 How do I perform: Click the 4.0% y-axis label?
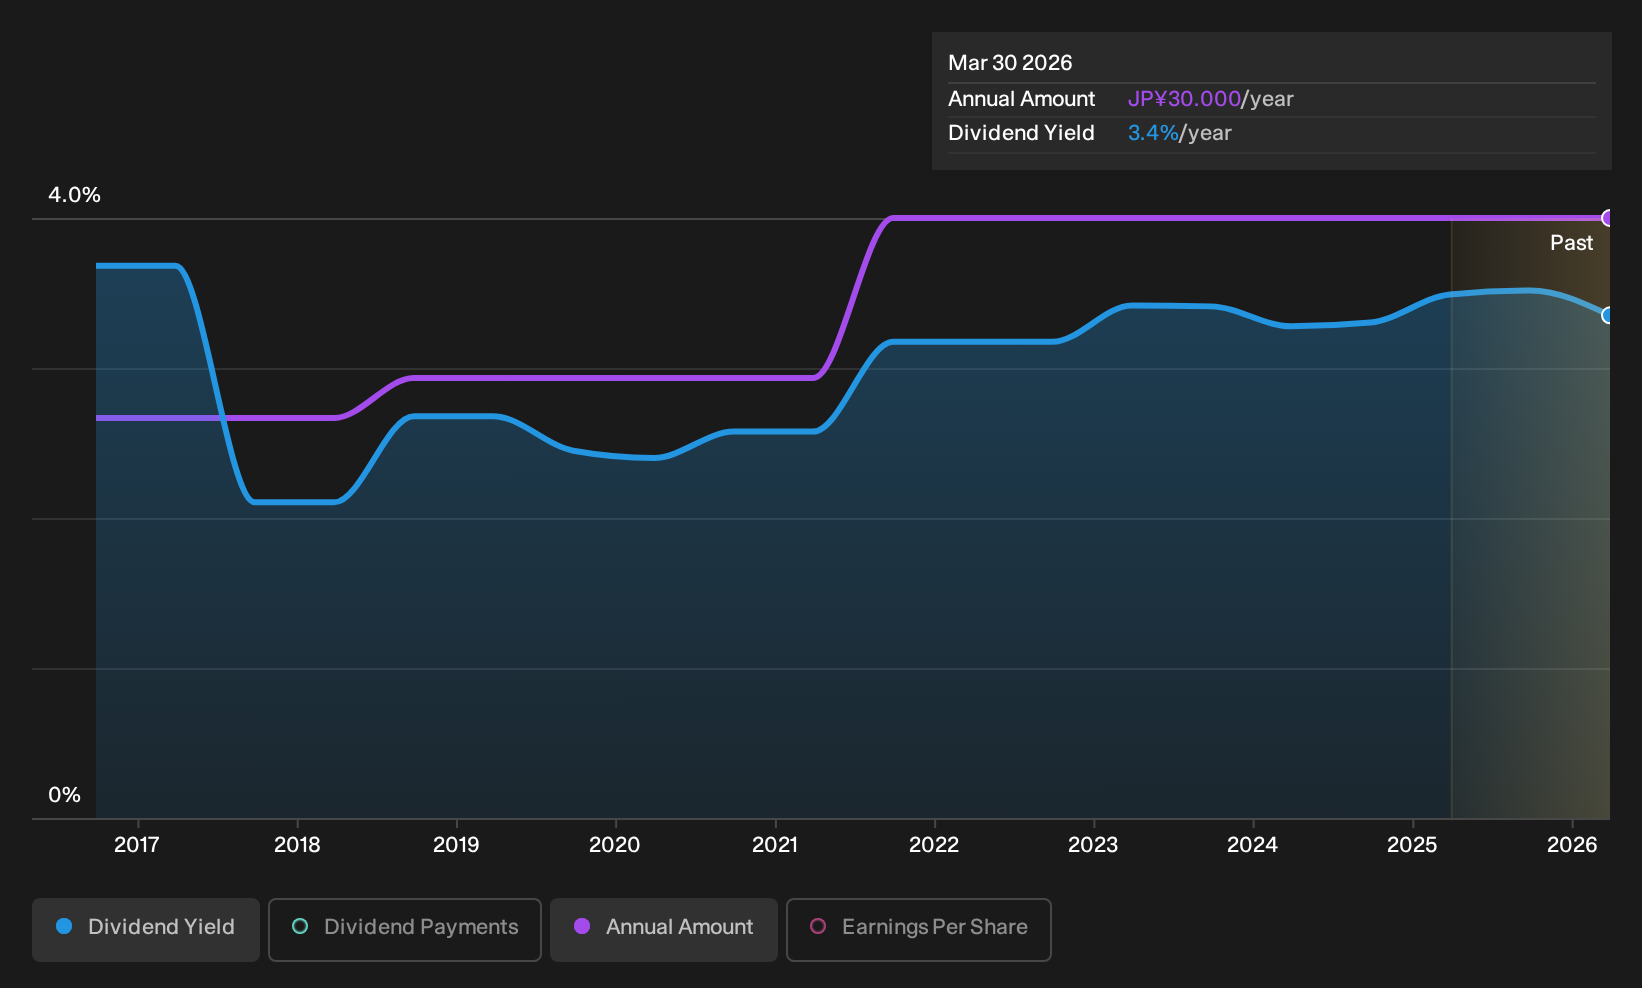(75, 195)
